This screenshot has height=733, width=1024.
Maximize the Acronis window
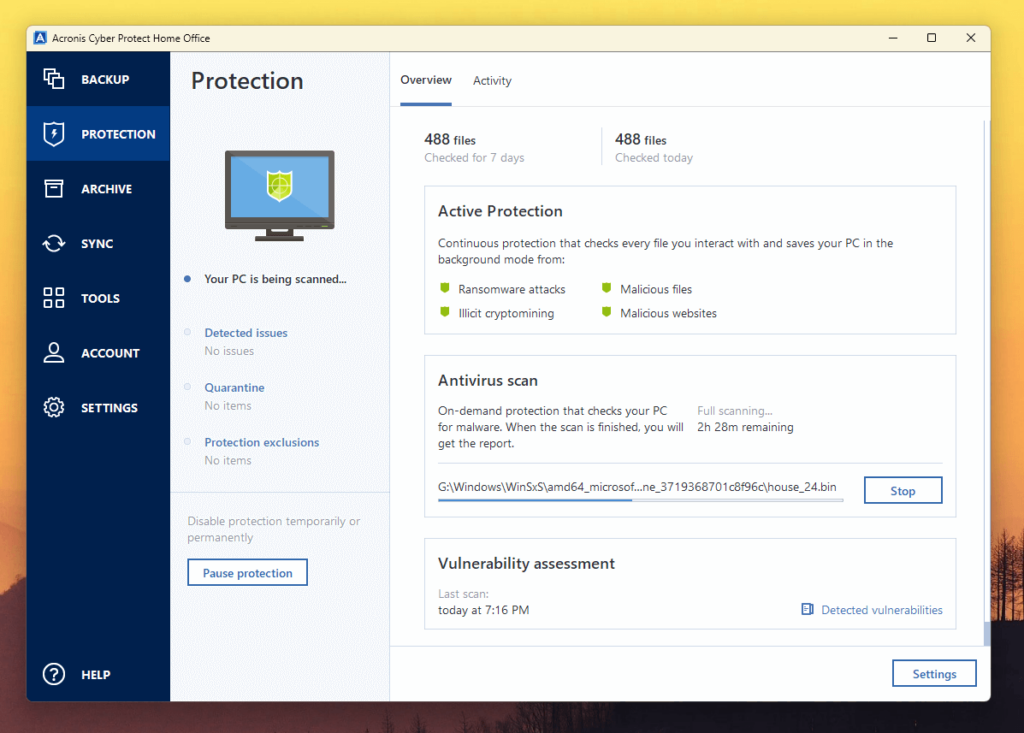[x=931, y=38]
